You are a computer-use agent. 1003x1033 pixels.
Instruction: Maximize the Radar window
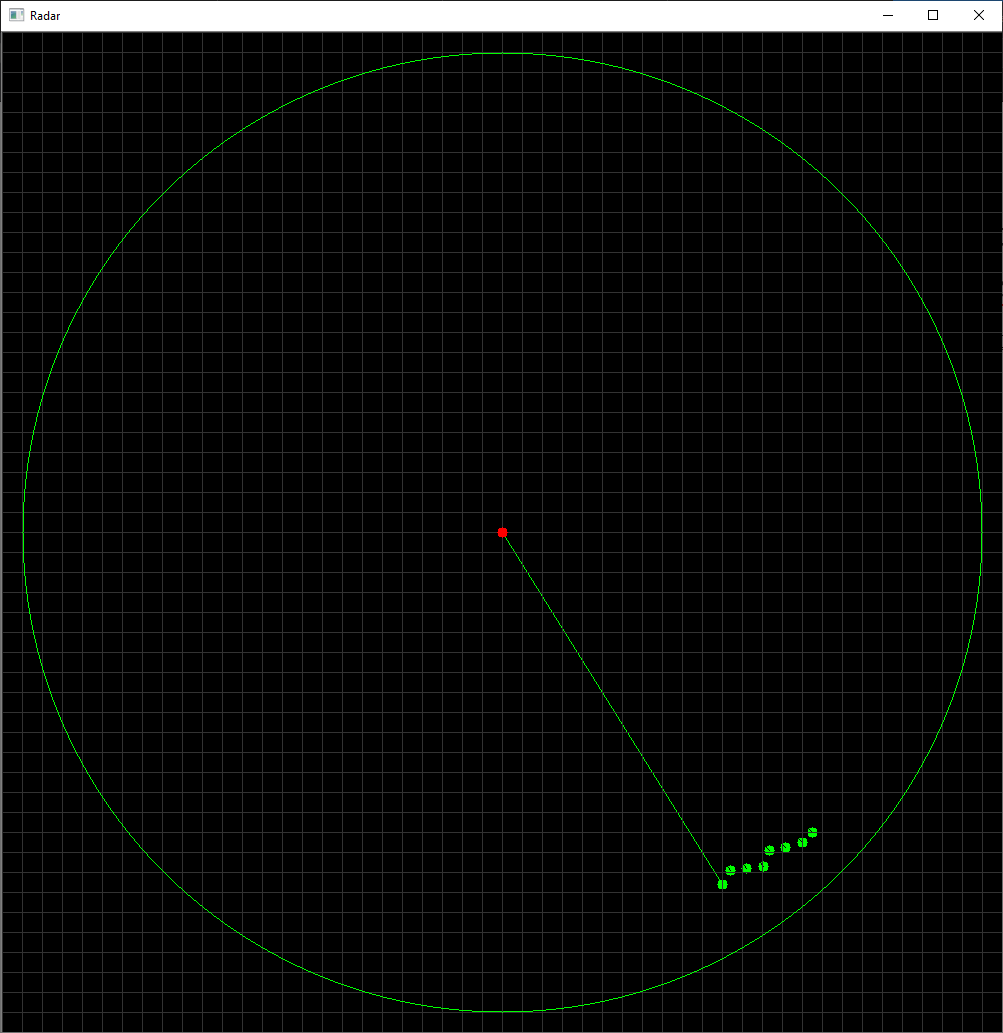932,15
